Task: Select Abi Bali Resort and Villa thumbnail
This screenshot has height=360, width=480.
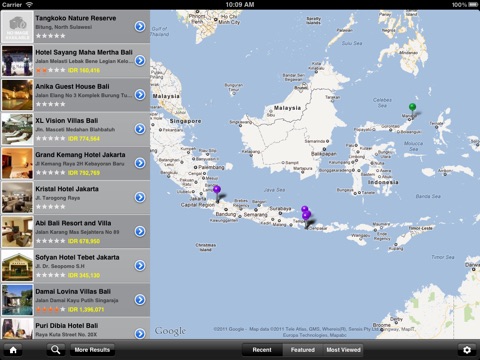Action: point(17,232)
